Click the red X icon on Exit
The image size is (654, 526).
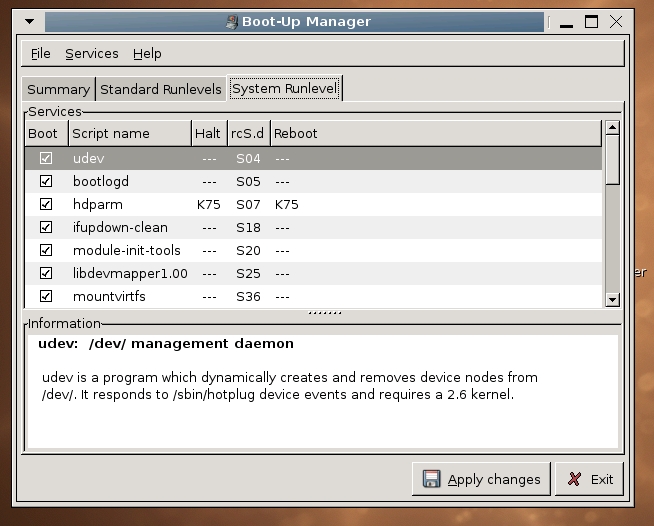[x=576, y=479]
